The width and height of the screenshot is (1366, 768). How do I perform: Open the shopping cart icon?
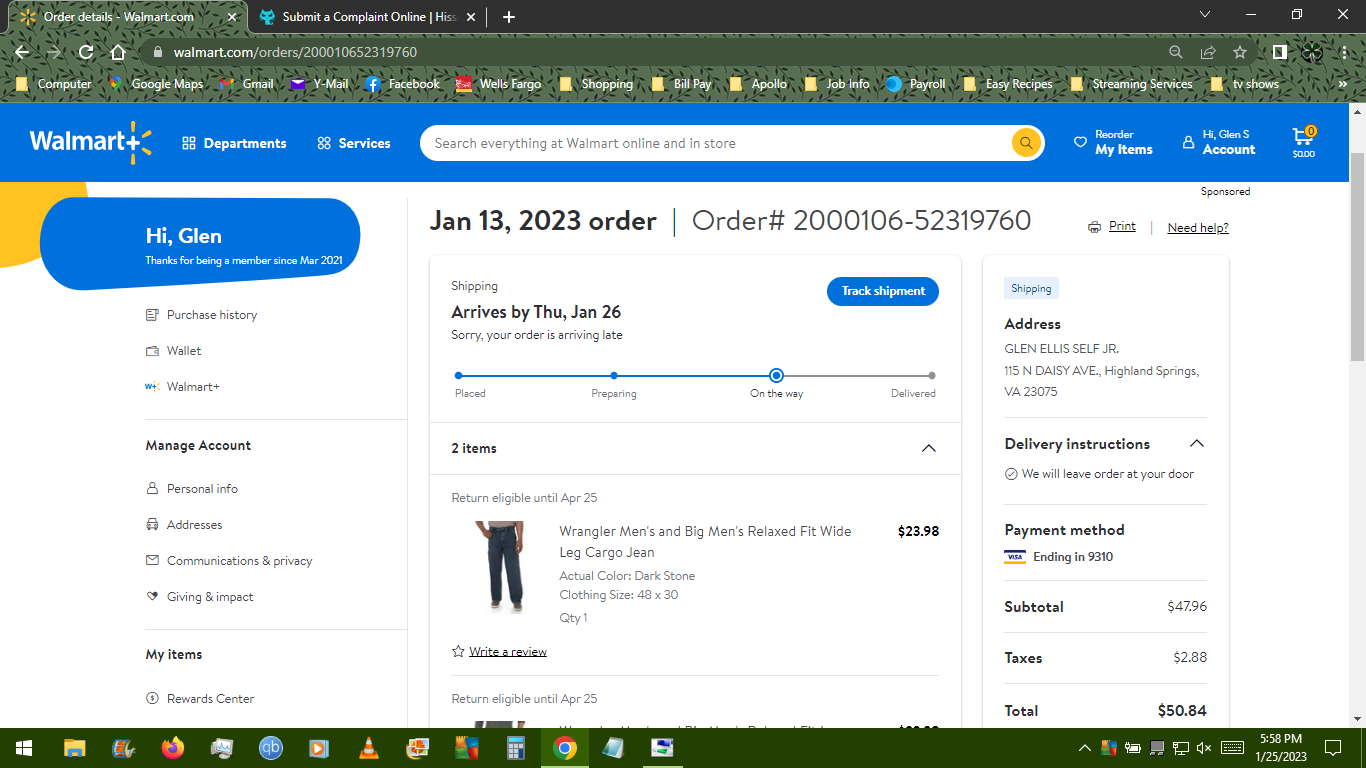(x=1303, y=142)
